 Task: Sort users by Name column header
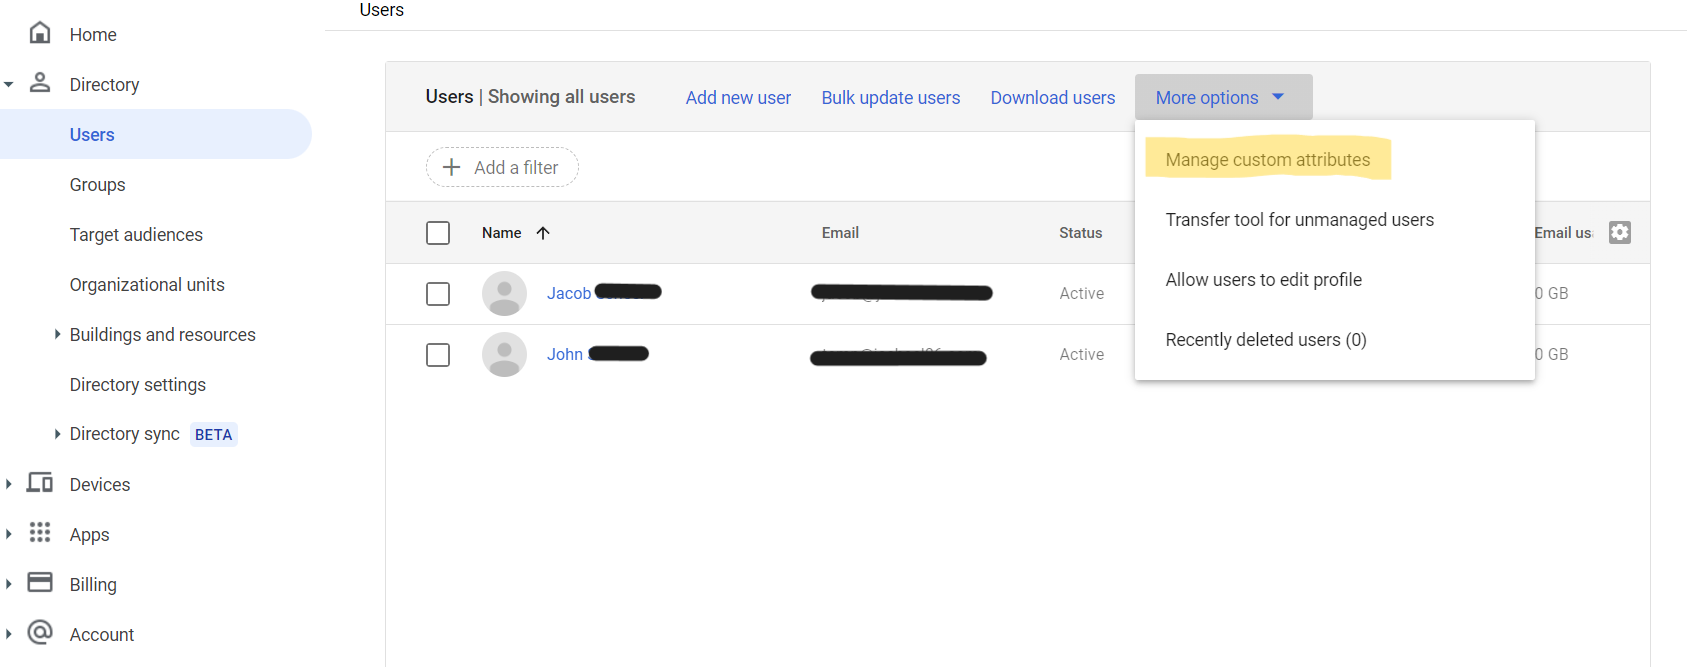click(502, 233)
